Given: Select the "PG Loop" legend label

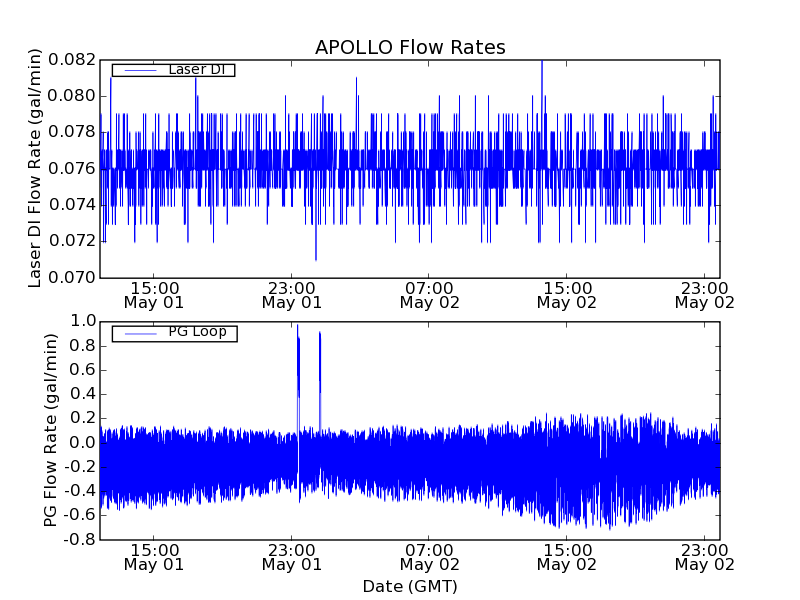Looking at the screenshot, I should [x=197, y=332].
